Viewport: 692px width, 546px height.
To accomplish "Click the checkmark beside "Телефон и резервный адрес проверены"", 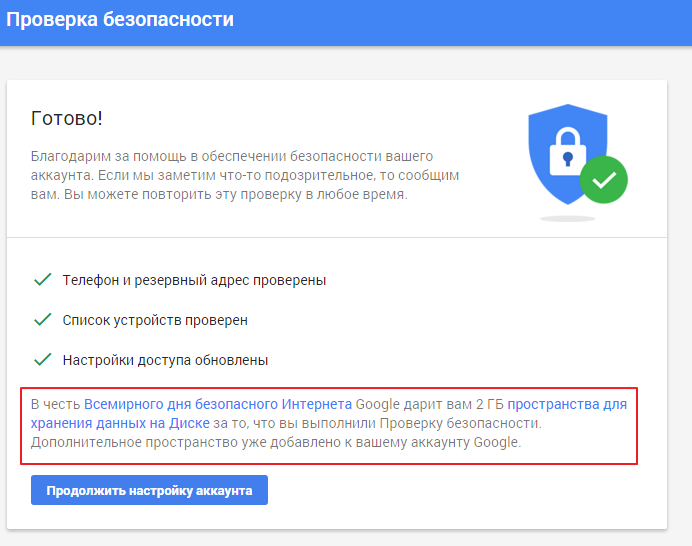I will click(43, 279).
